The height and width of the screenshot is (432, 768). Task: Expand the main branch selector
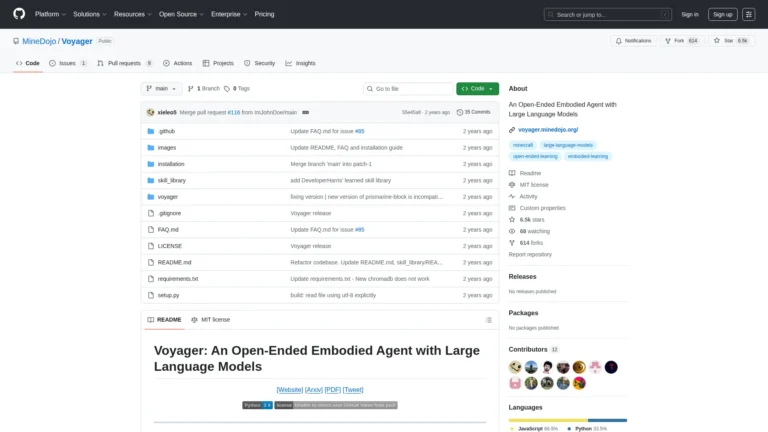pos(162,89)
